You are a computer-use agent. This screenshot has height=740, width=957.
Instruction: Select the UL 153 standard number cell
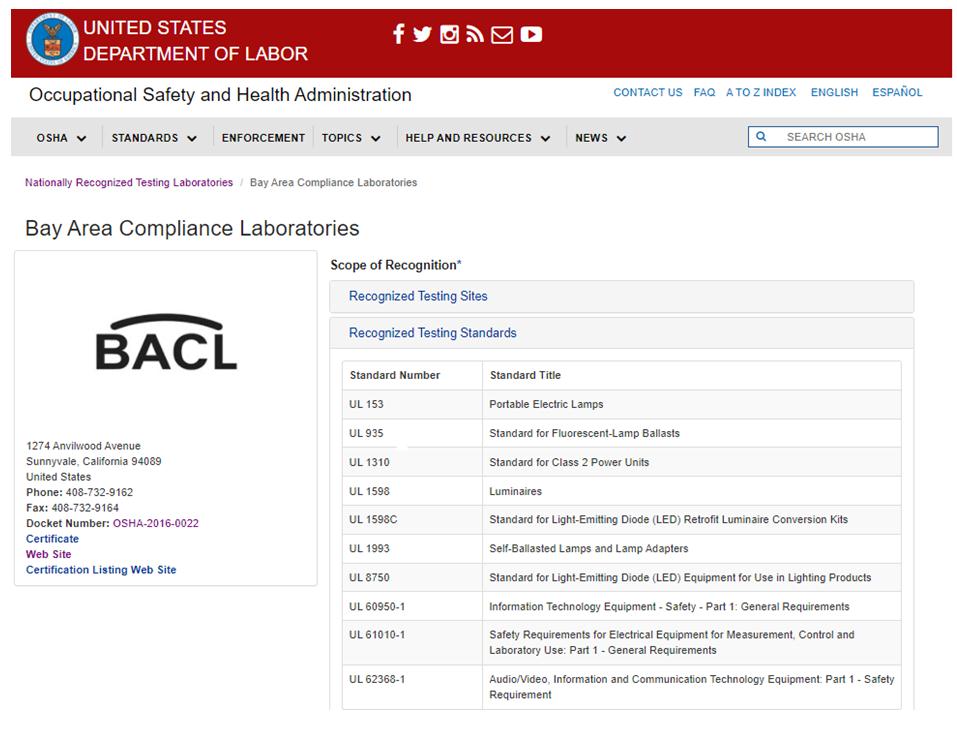412,404
